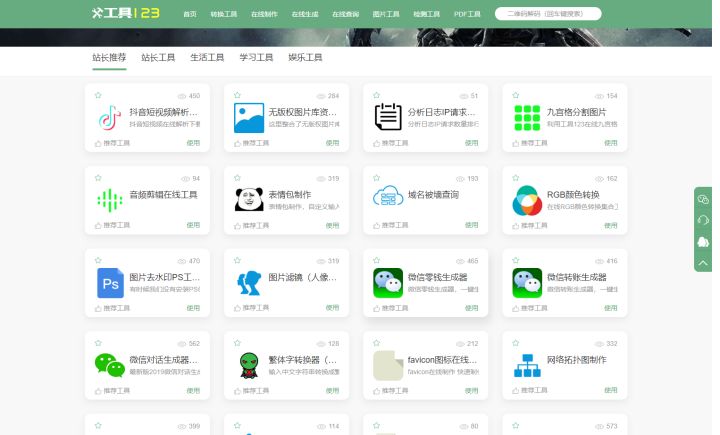The height and width of the screenshot is (435, 720).
Task: Toggle favorite star on 表情包制作 card
Action: point(237,178)
